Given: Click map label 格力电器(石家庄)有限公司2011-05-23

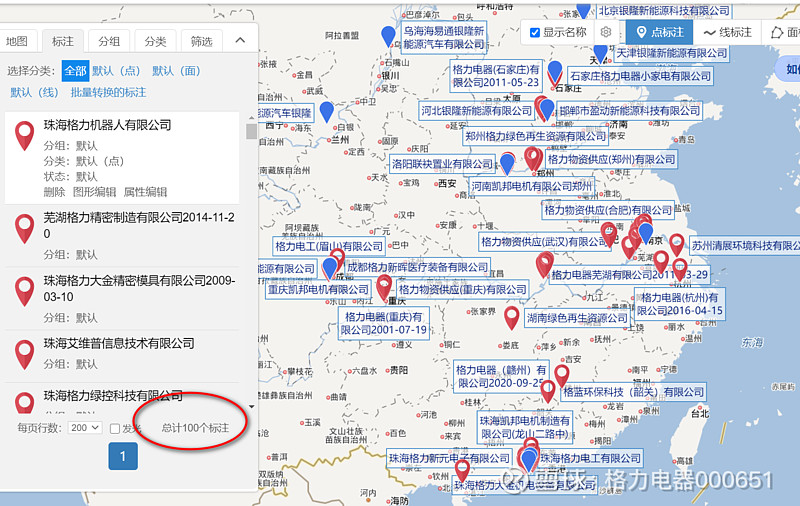Looking at the screenshot, I should (x=495, y=75).
